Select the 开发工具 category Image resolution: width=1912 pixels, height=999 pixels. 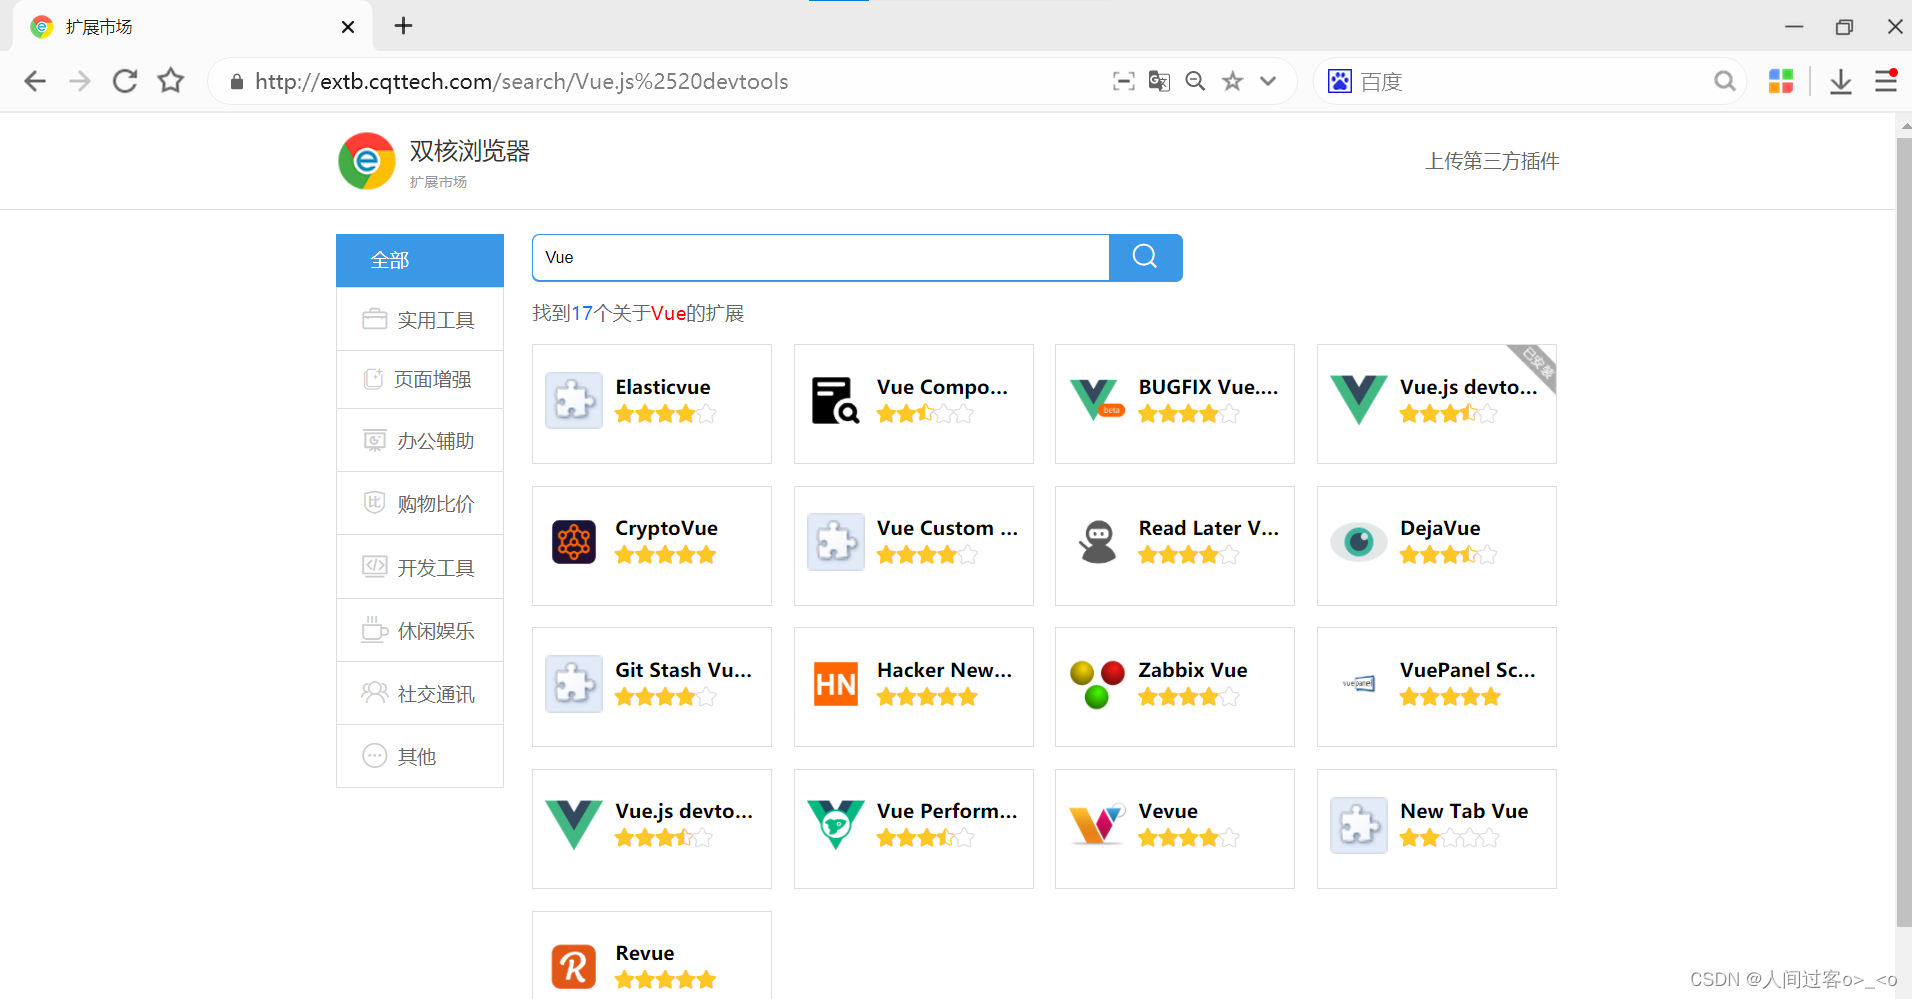click(420, 567)
